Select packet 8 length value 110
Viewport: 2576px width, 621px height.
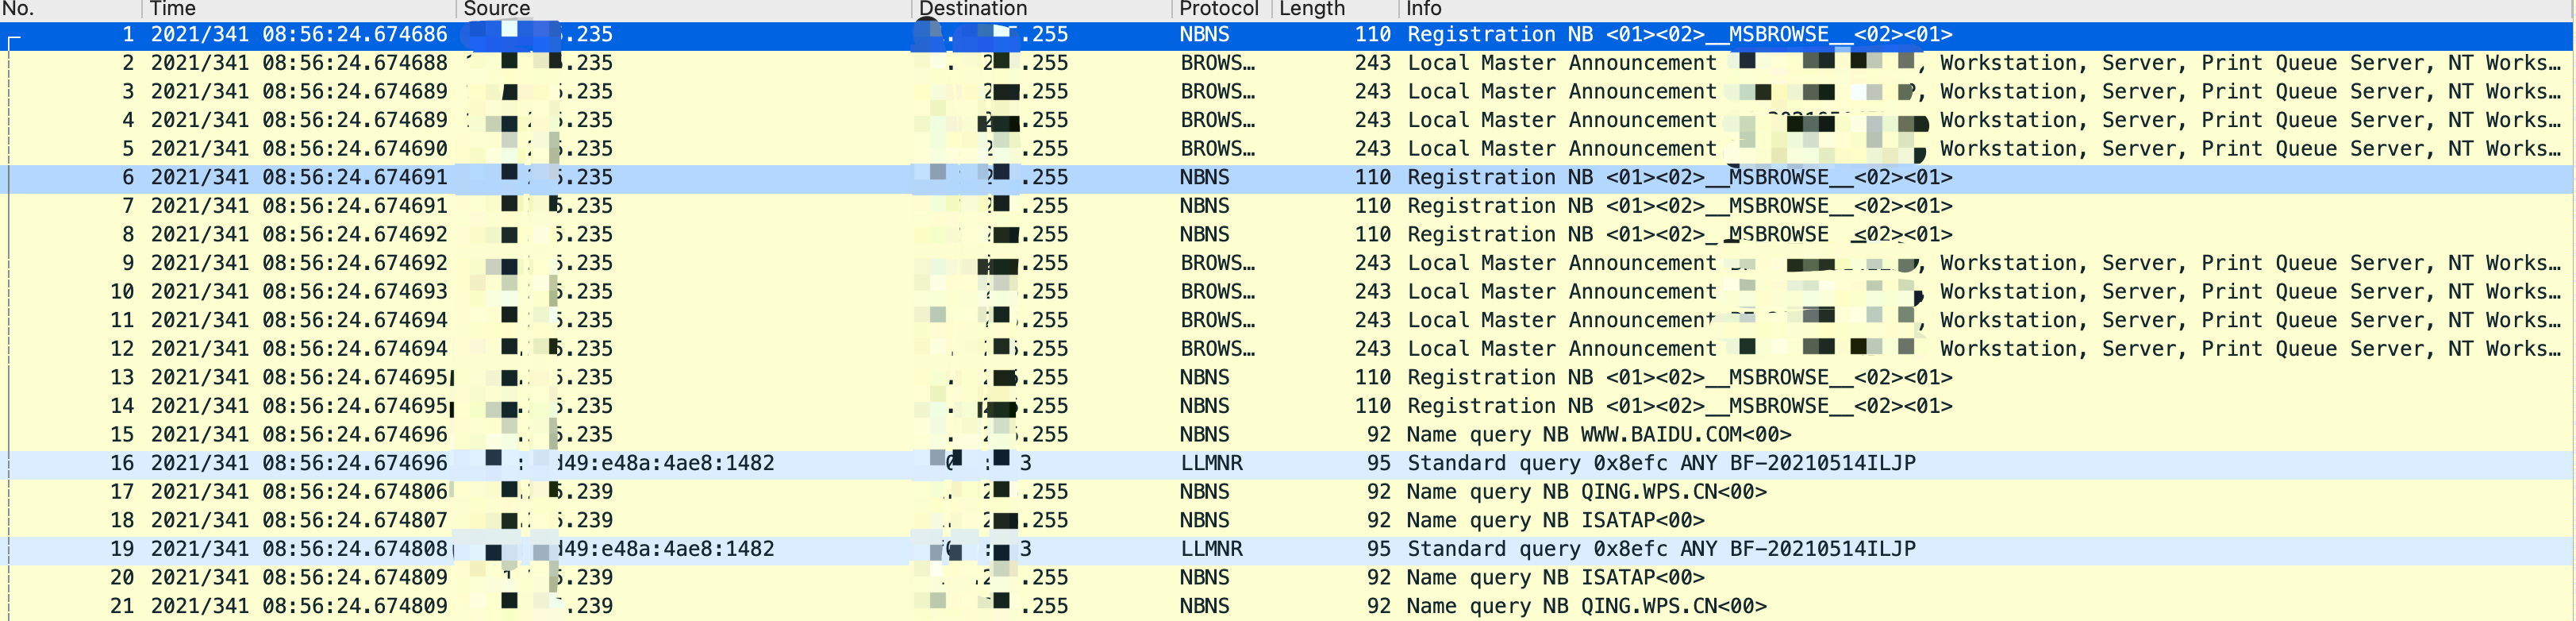pyautogui.click(x=1373, y=235)
